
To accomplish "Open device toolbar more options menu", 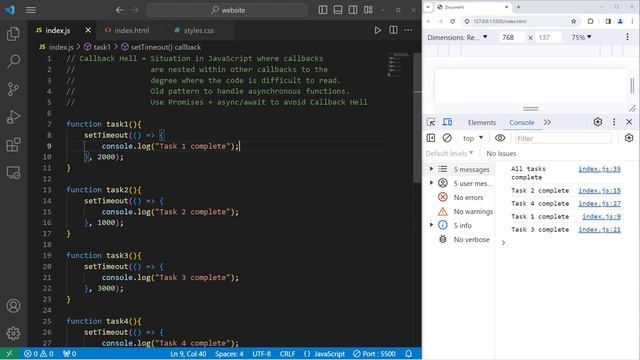I will 627,37.
